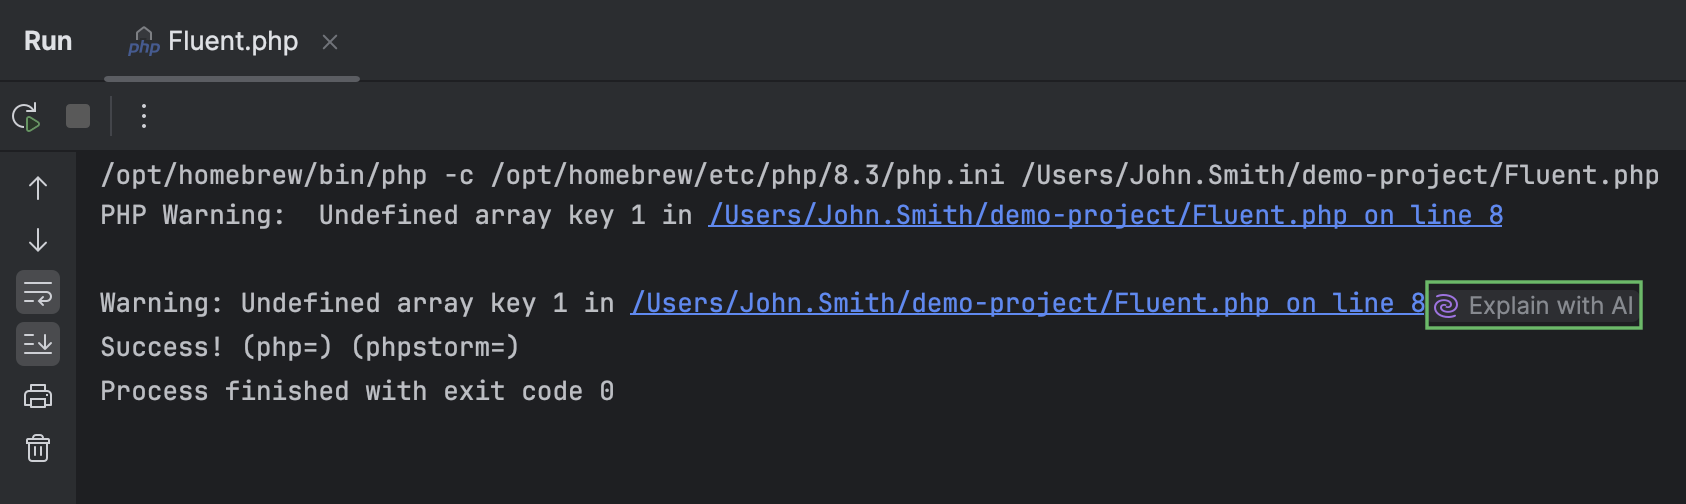This screenshot has width=1686, height=504.
Task: Click the Run tool window title
Action: tap(48, 42)
